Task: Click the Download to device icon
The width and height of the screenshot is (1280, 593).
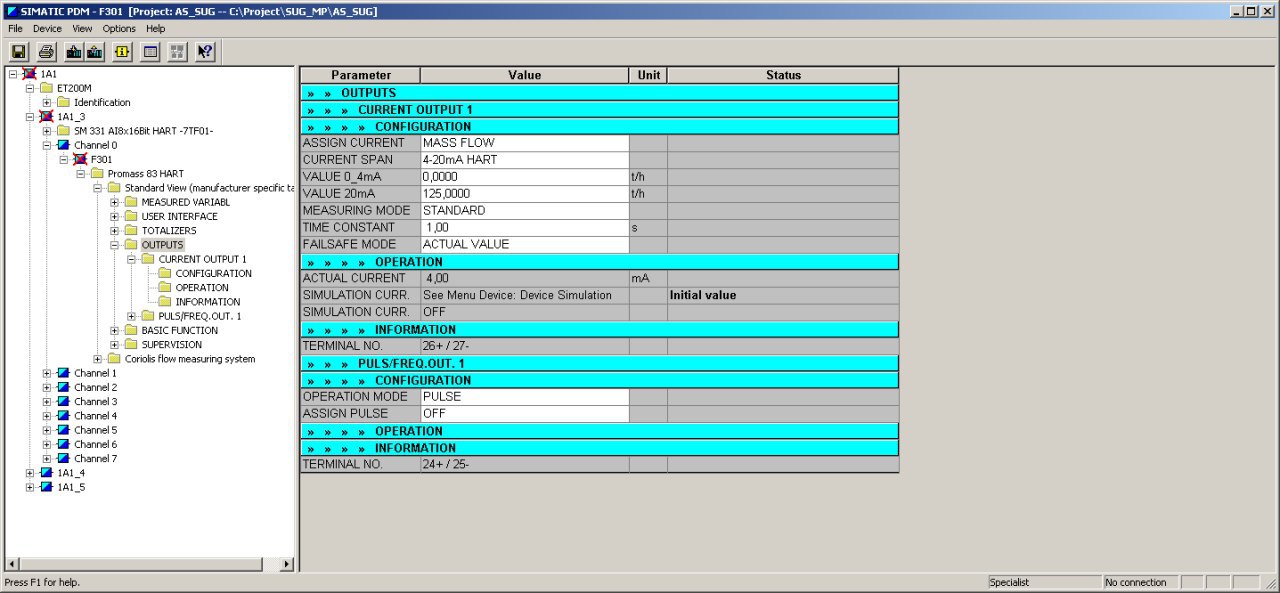Action: coord(73,51)
